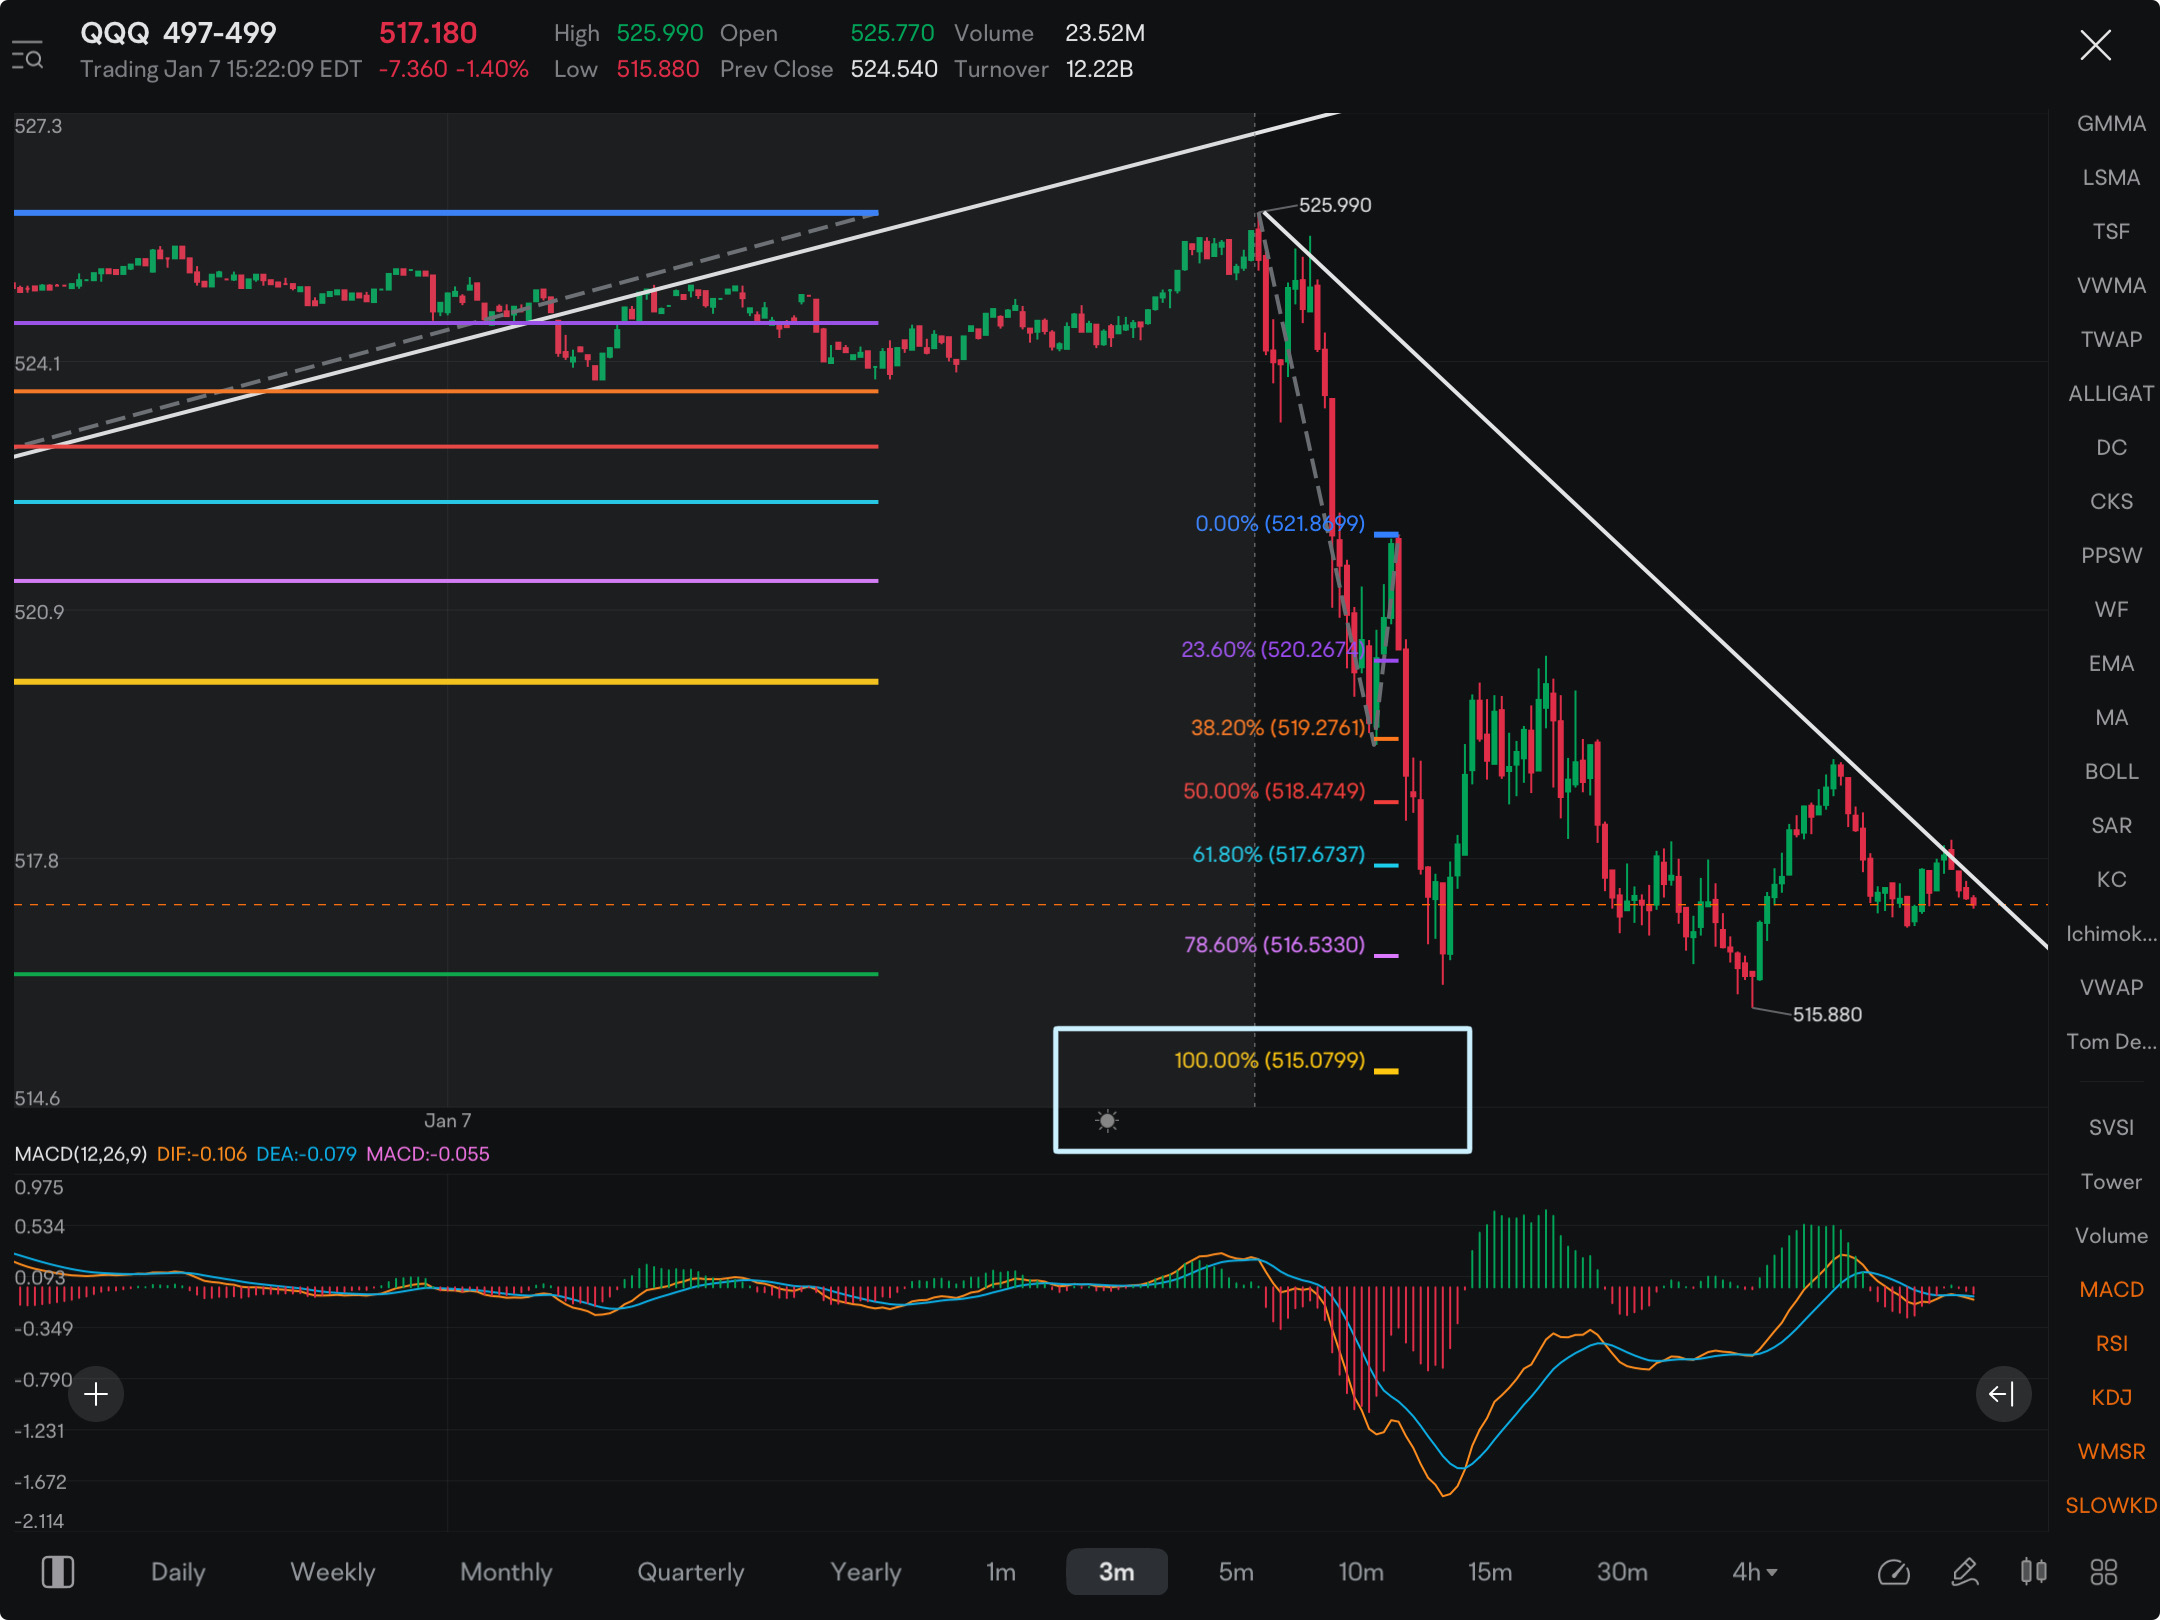Select the drawing pencil tool

(x=1965, y=1572)
